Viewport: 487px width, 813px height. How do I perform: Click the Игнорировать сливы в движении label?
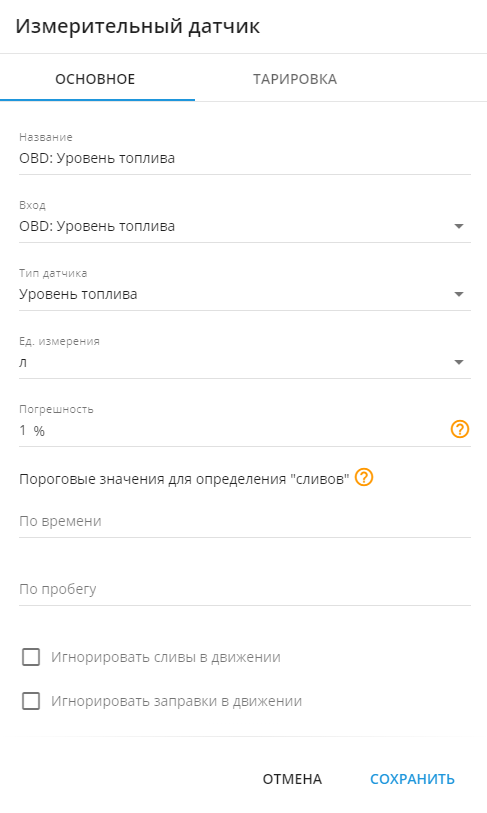tap(165, 657)
